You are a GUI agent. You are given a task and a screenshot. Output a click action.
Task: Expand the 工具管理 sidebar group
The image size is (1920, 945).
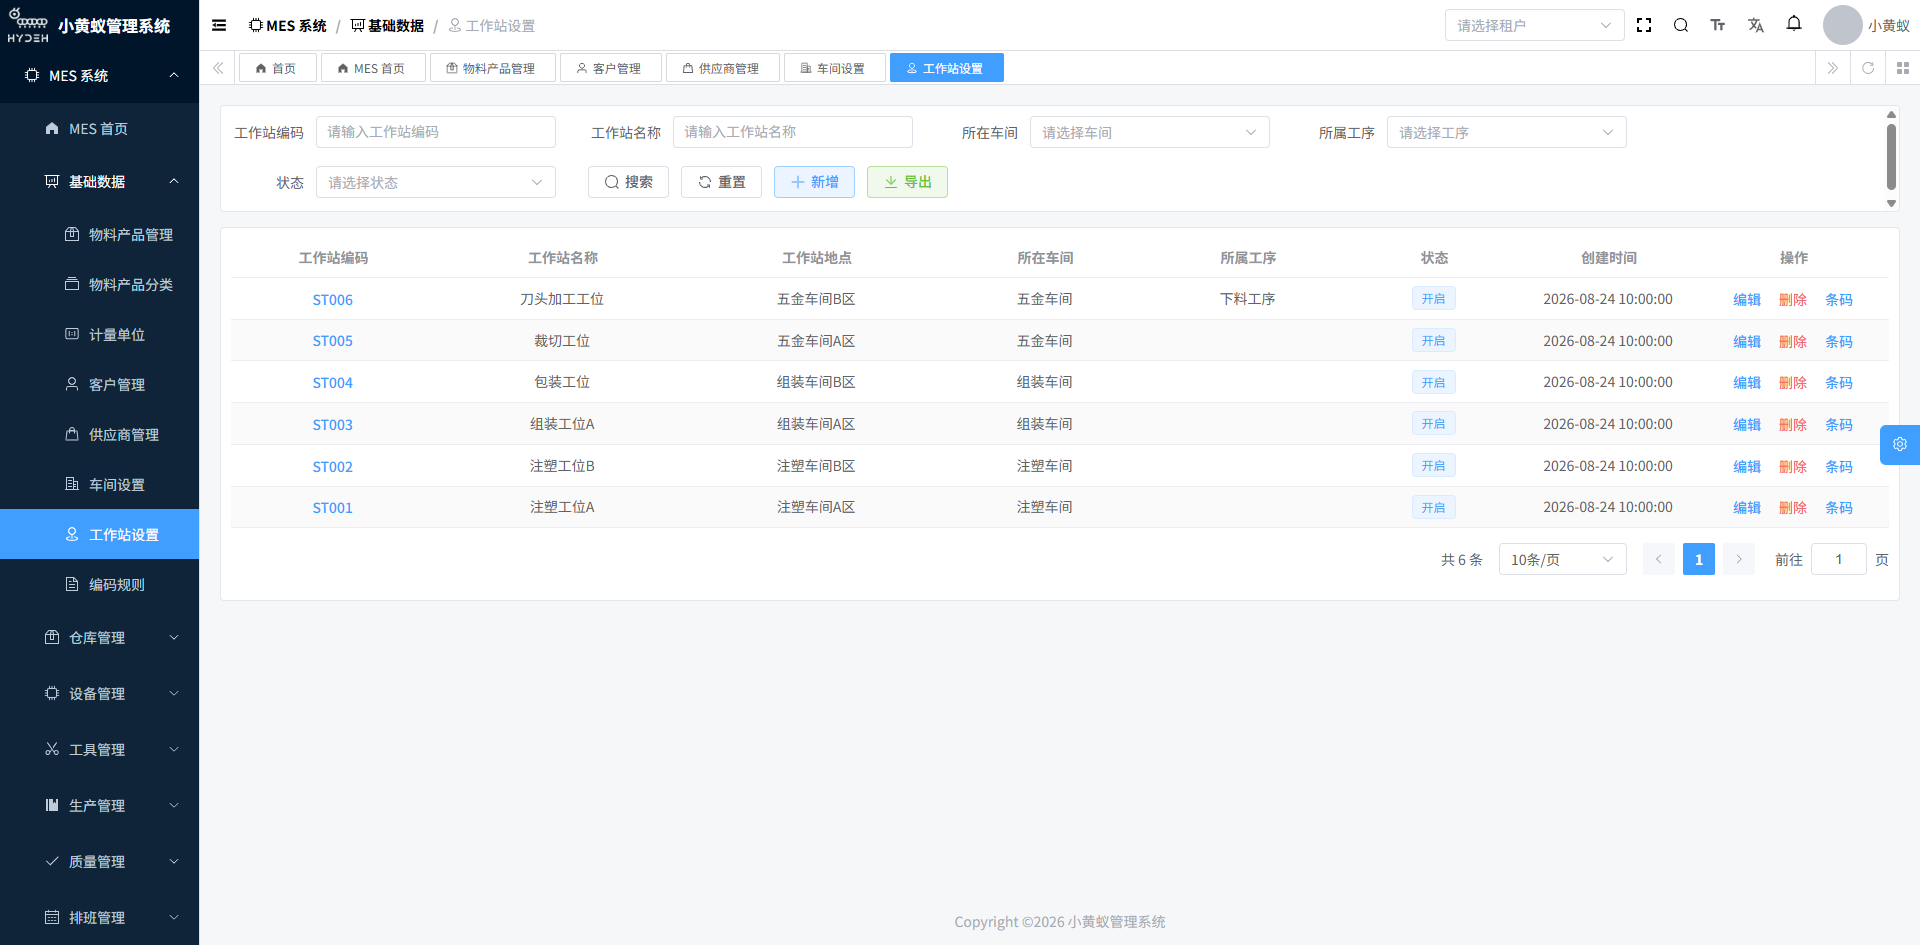click(x=100, y=749)
